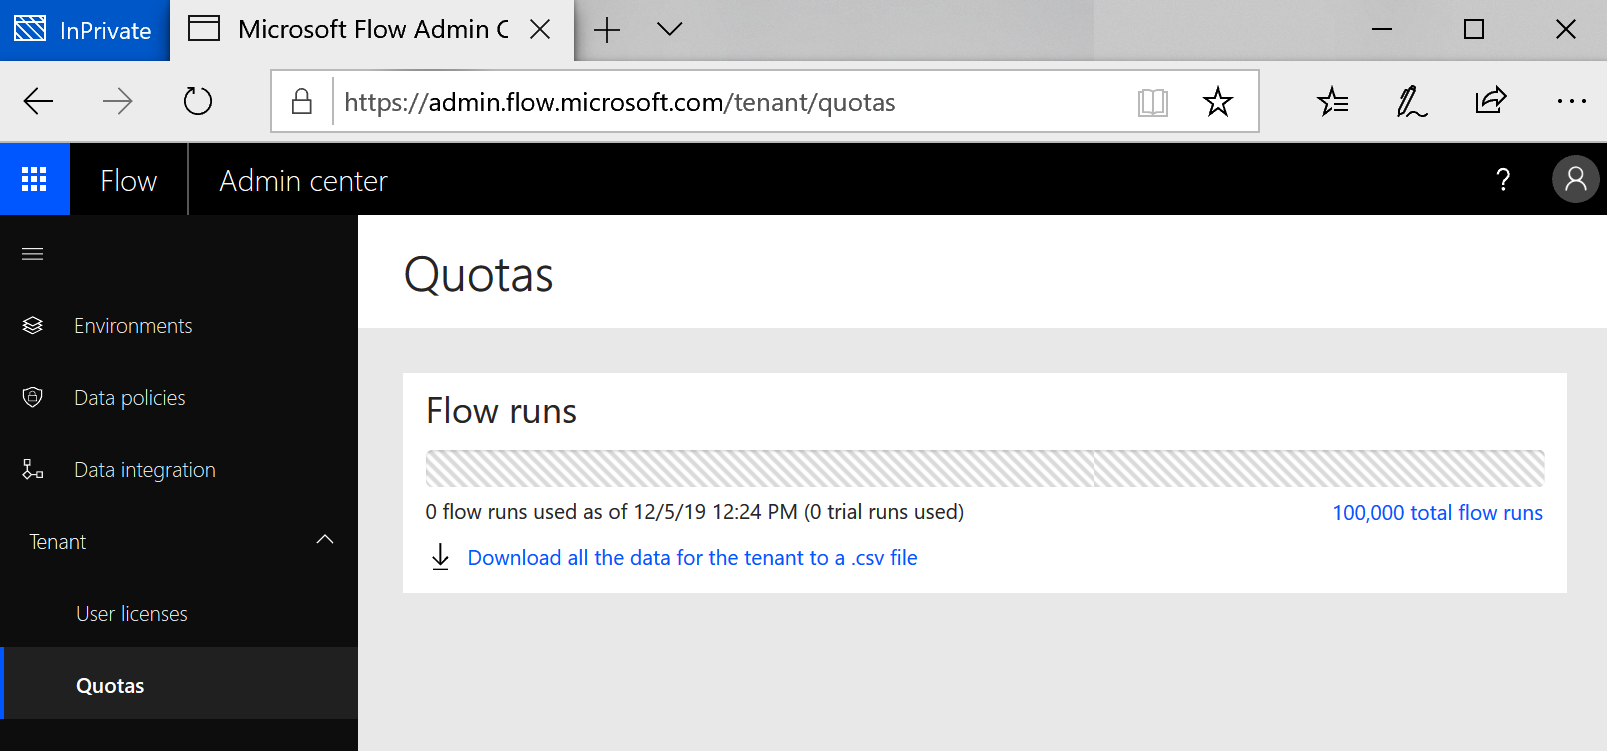Click the download arrow icon

coord(440,557)
